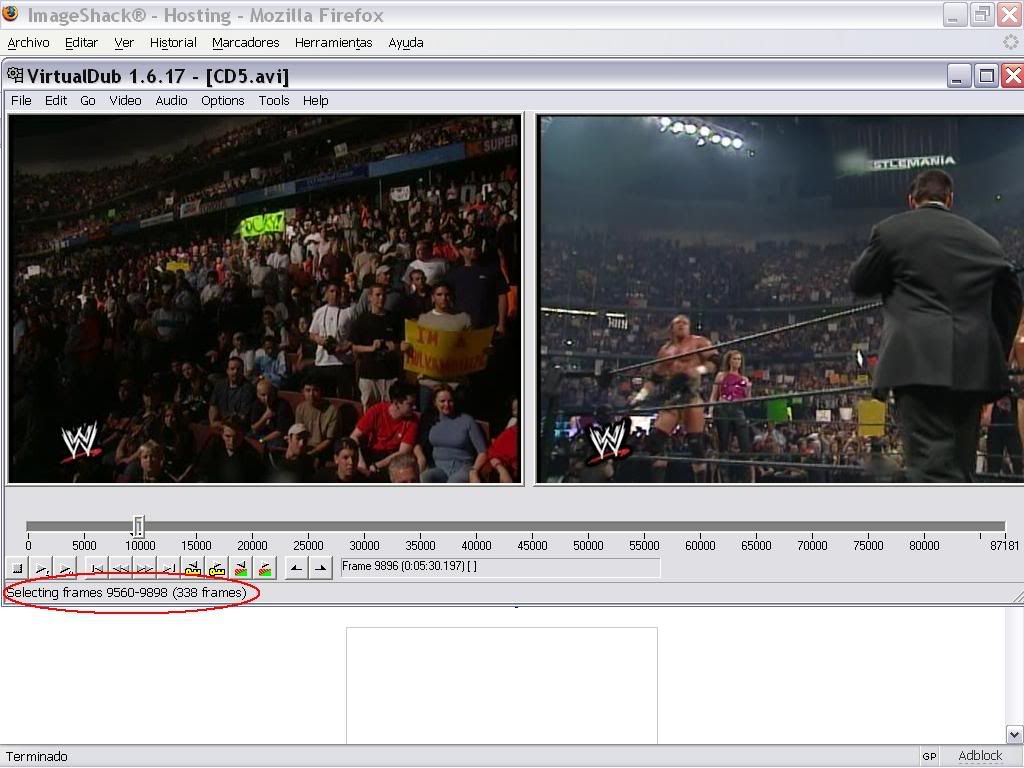Click the Stop playback button
Screen dimensions: 1024x768
17,569
